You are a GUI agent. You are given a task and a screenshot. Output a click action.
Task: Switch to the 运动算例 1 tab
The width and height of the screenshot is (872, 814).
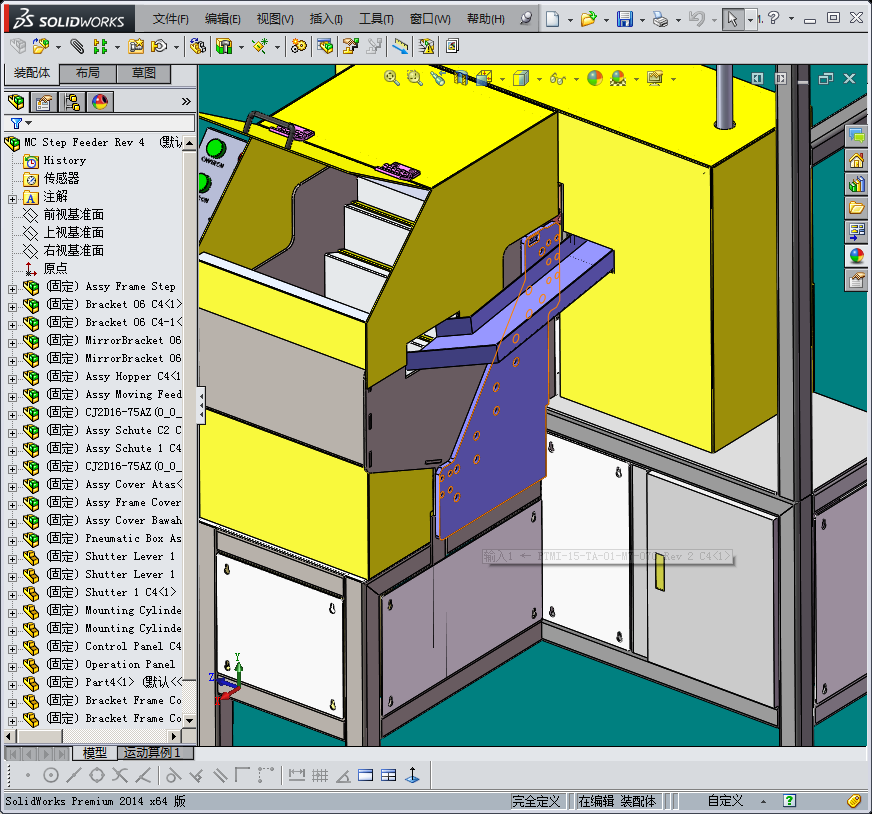pos(156,753)
